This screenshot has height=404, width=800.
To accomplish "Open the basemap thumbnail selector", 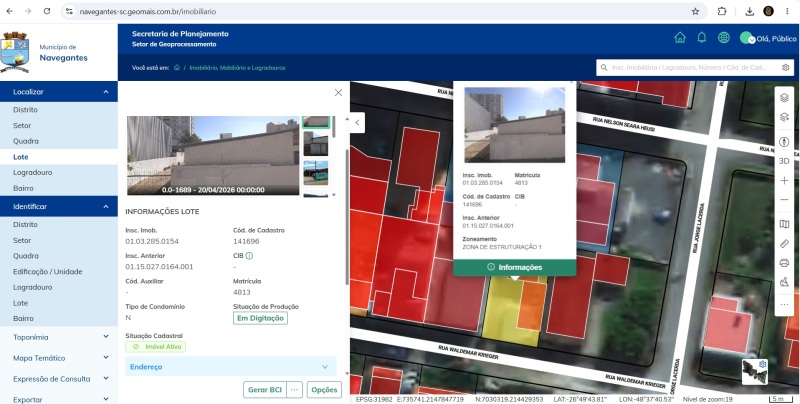I will pos(755,372).
